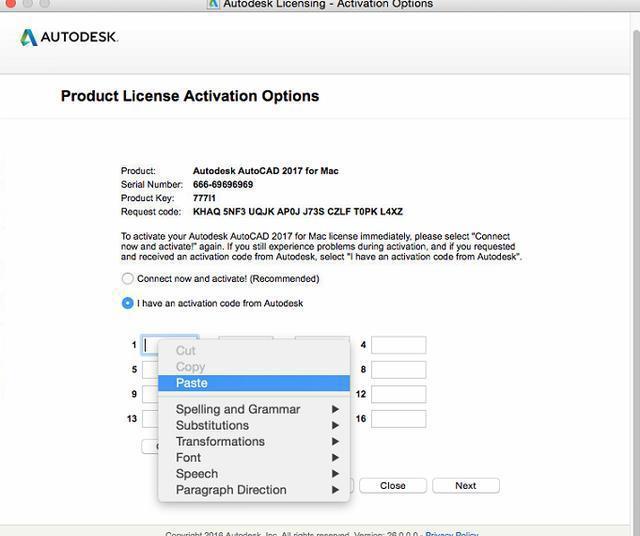The image size is (640, 536).
Task: Open the Speech submenu
Action: (x=254, y=474)
